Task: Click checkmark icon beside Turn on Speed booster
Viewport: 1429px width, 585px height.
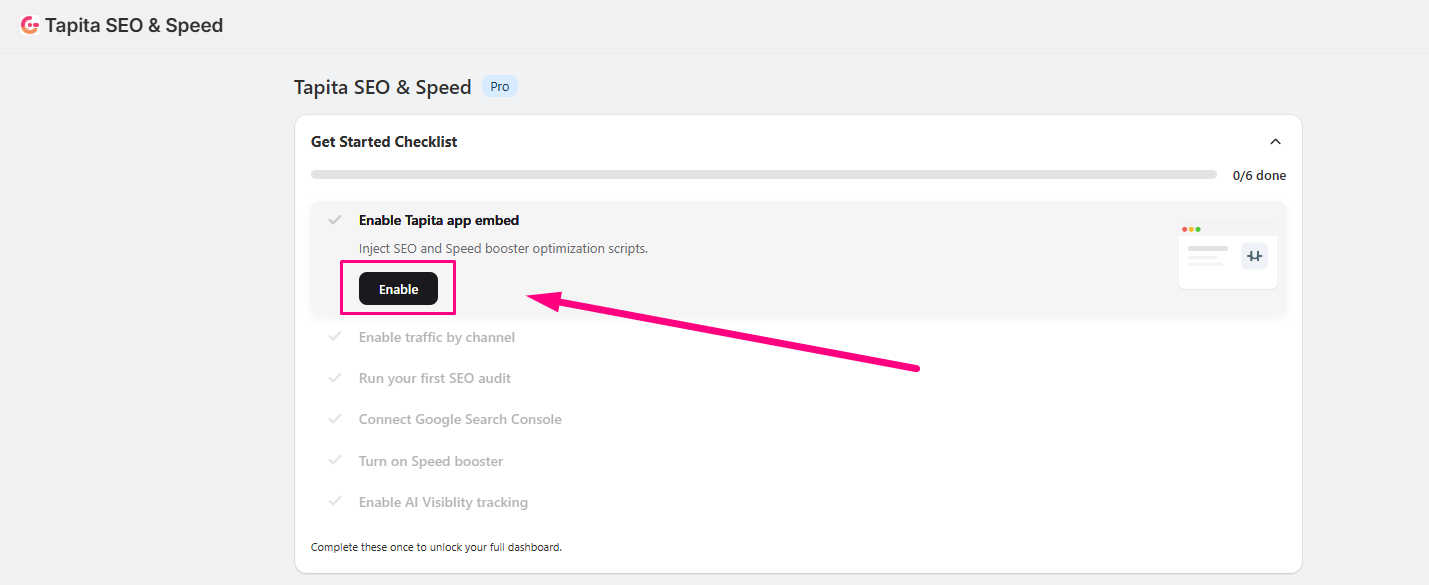Action: (335, 461)
